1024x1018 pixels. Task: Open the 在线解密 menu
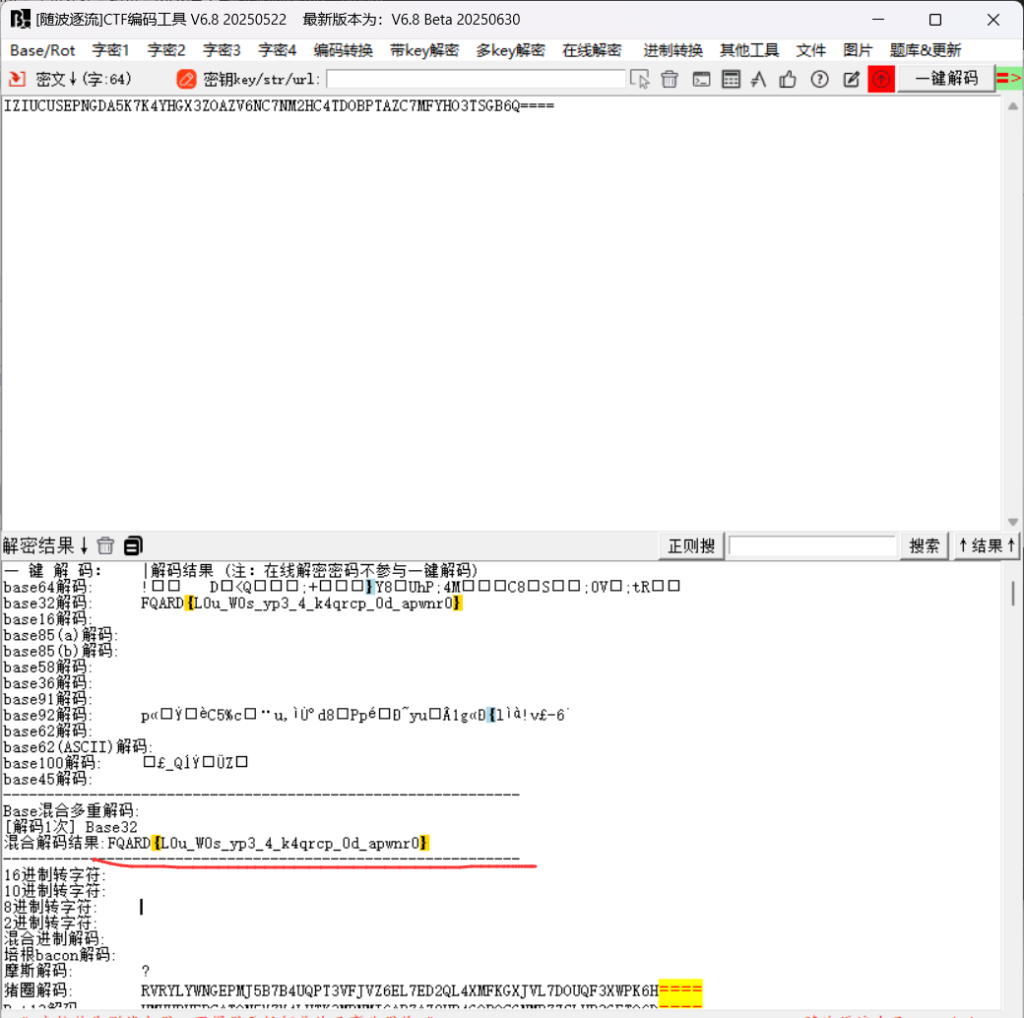pyautogui.click(x=591, y=50)
